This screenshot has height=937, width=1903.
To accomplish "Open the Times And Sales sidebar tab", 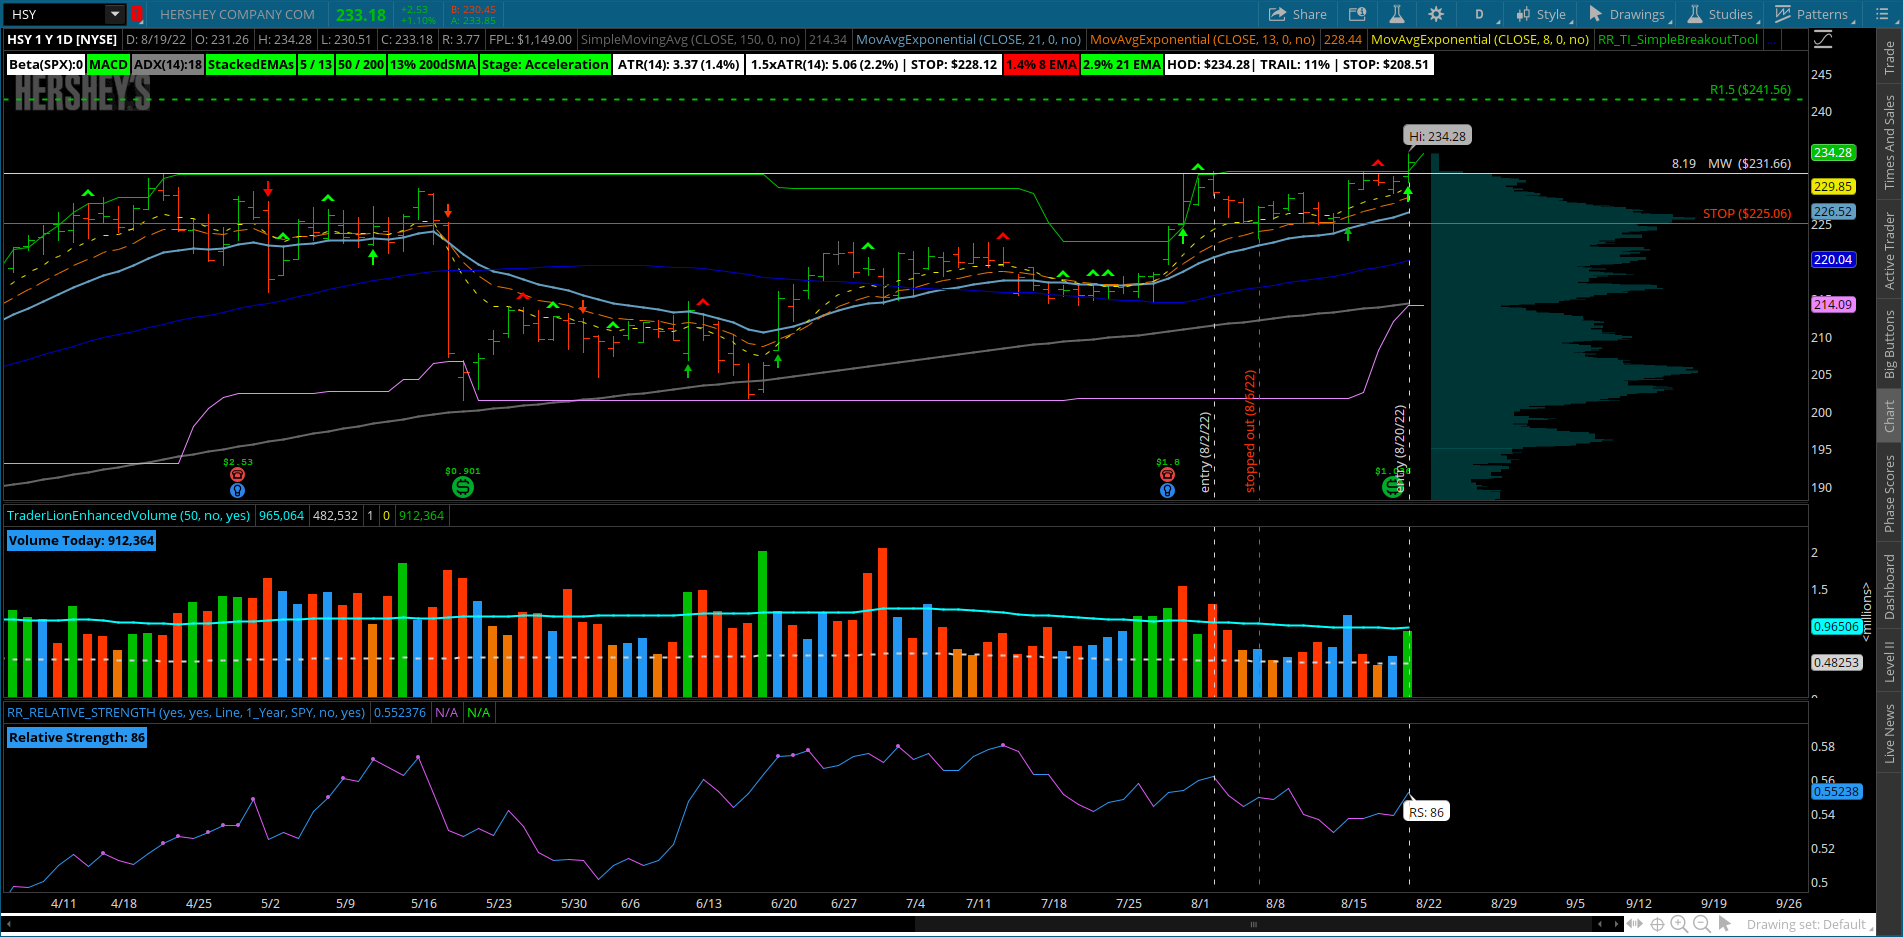I will pyautogui.click(x=1889, y=142).
